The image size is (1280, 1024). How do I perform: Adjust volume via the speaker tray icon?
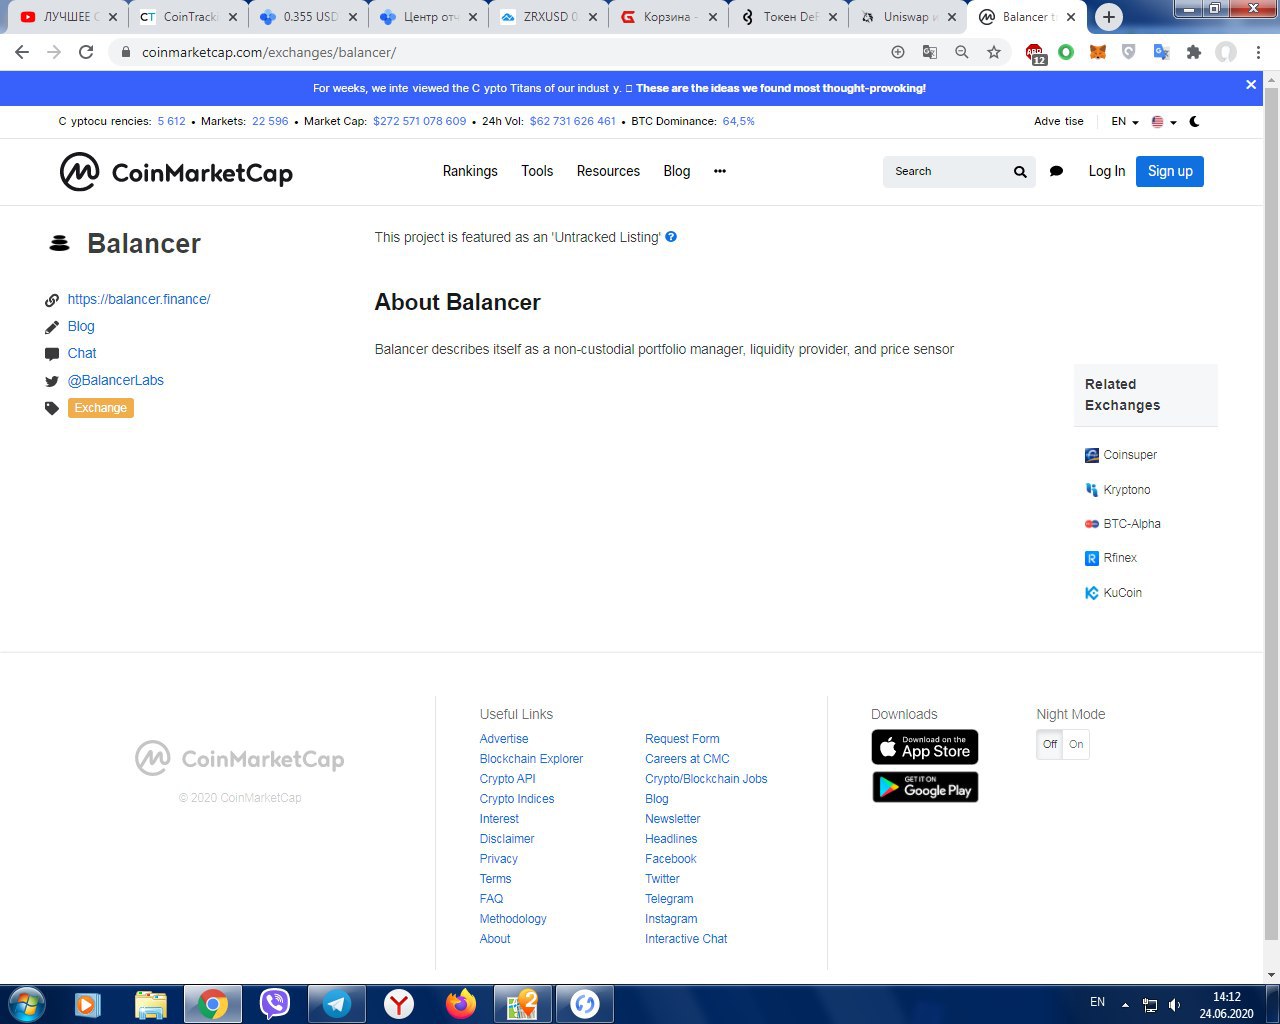click(x=1174, y=1005)
